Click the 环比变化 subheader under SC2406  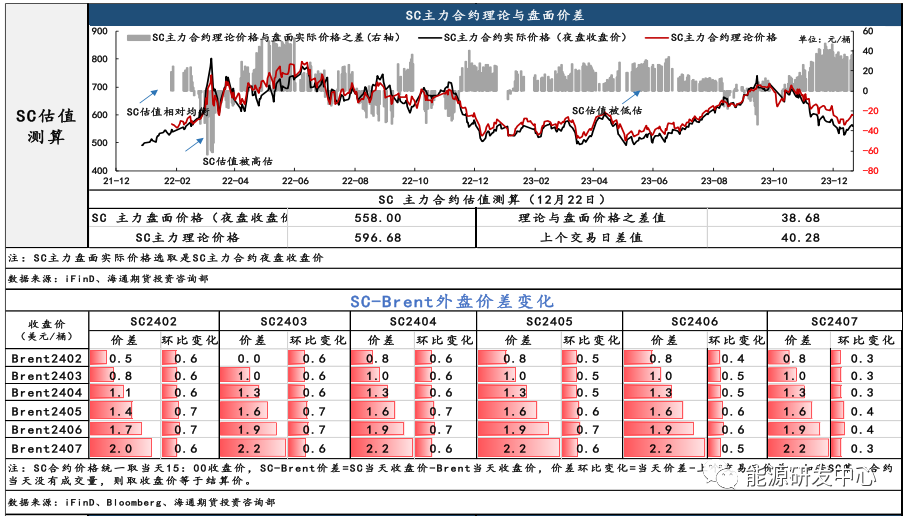737,340
